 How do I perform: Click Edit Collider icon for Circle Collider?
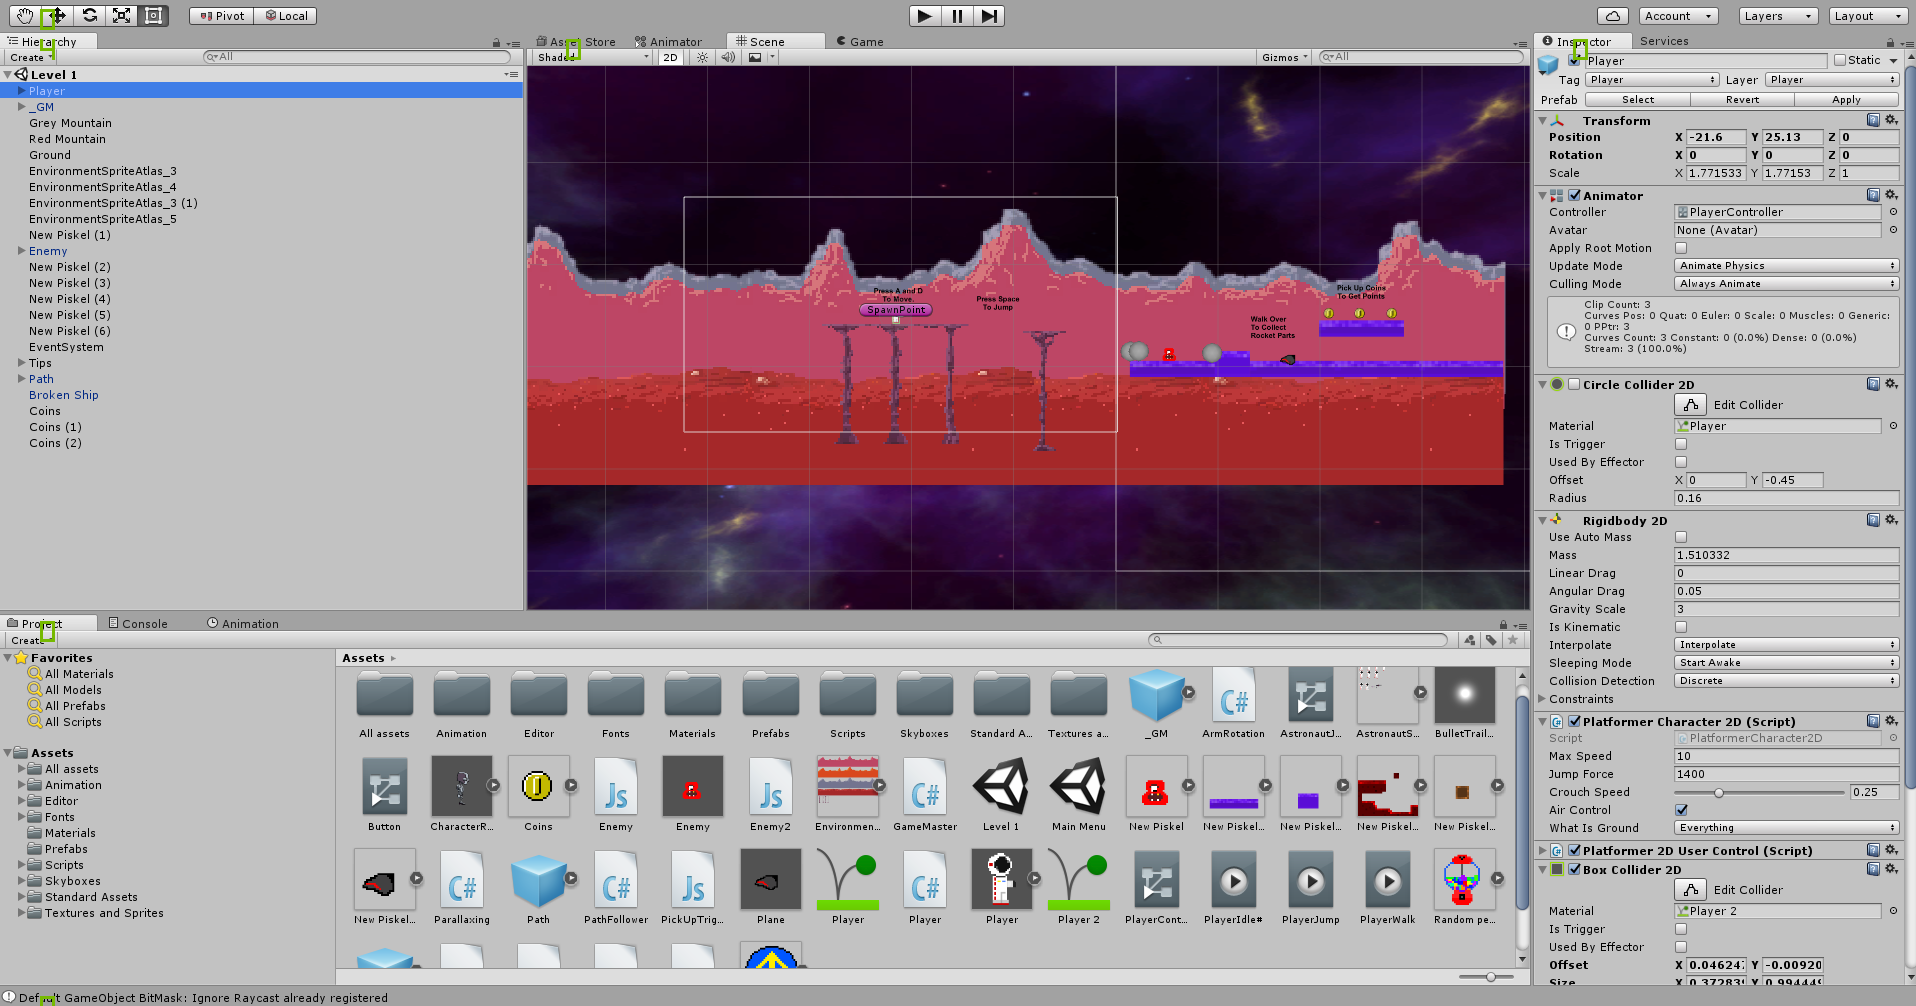point(1690,405)
